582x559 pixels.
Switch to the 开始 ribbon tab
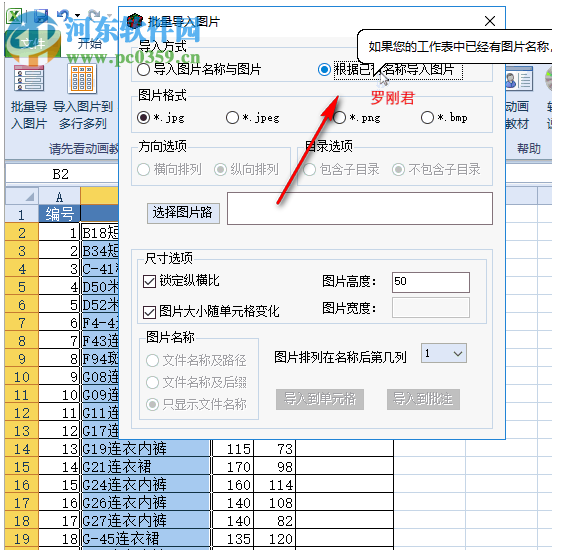coord(89,44)
